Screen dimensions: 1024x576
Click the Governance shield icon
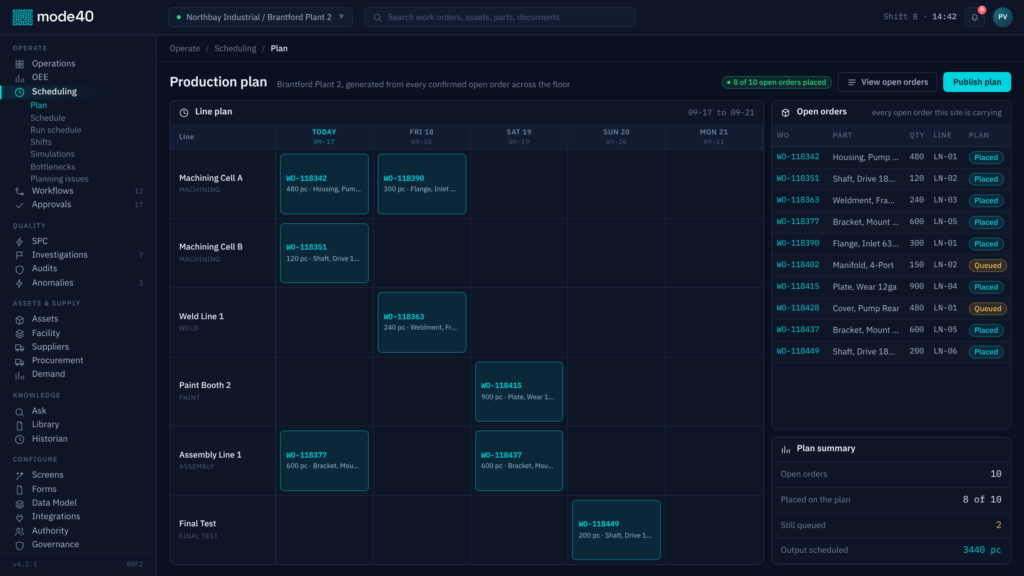pyautogui.click(x=20, y=545)
